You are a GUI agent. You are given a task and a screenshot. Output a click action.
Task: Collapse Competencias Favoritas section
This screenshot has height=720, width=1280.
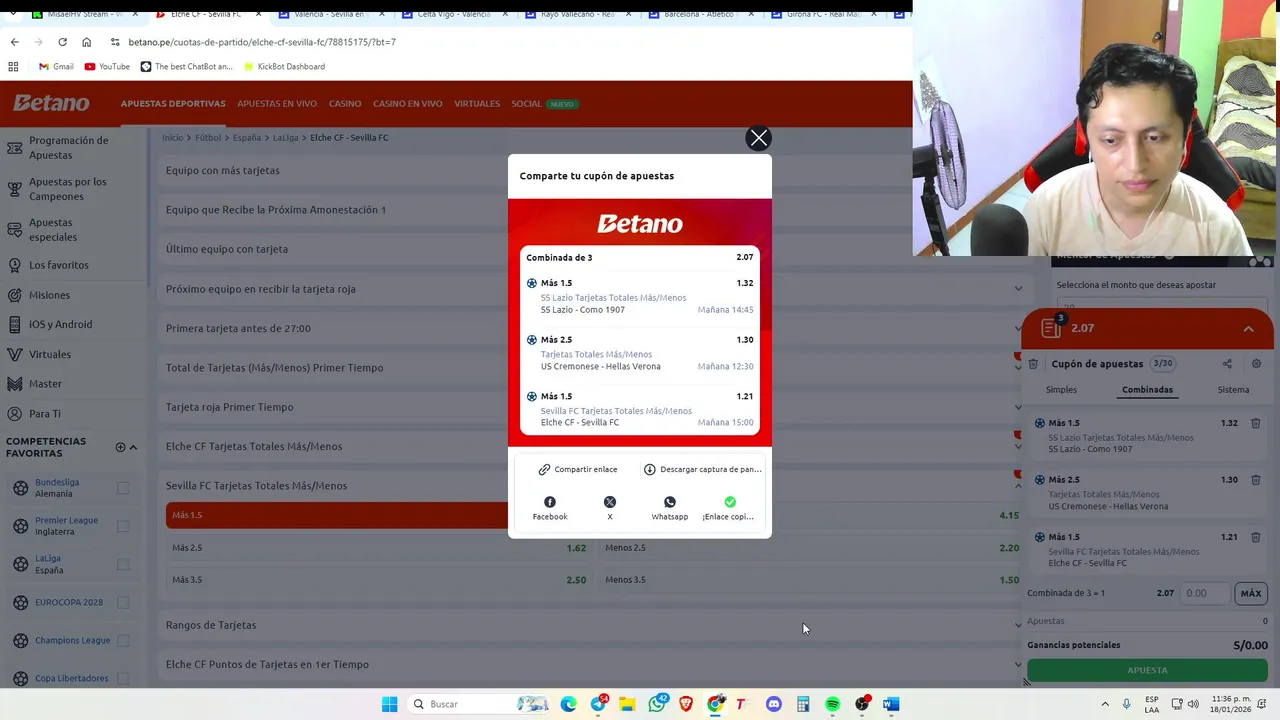(133, 447)
